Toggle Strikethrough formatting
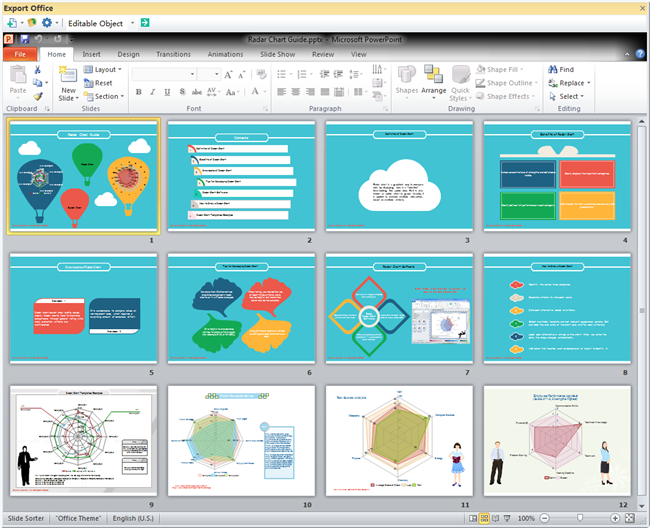The height and width of the screenshot is (528, 650). 197,92
